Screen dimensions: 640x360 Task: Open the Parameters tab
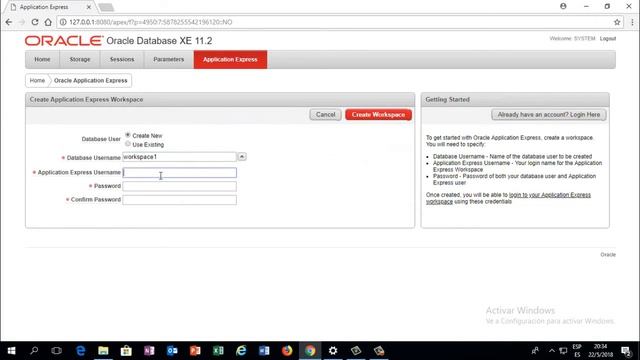[169, 60]
